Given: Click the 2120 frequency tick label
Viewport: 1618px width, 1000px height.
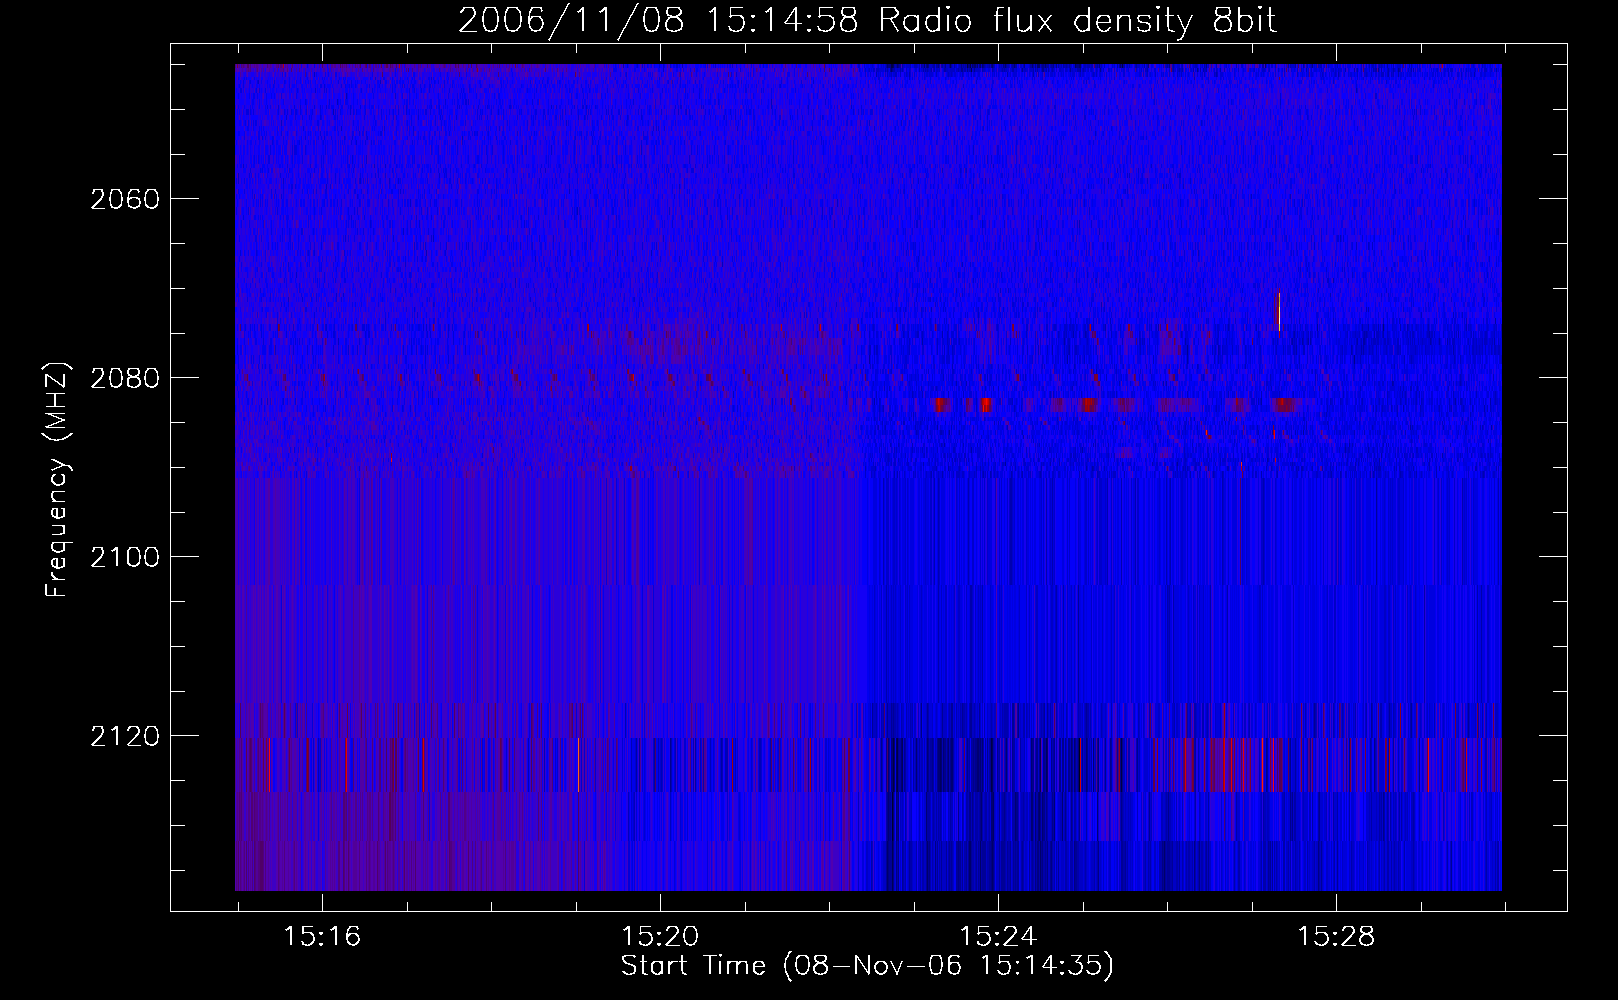Looking at the screenshot, I should [x=124, y=736].
